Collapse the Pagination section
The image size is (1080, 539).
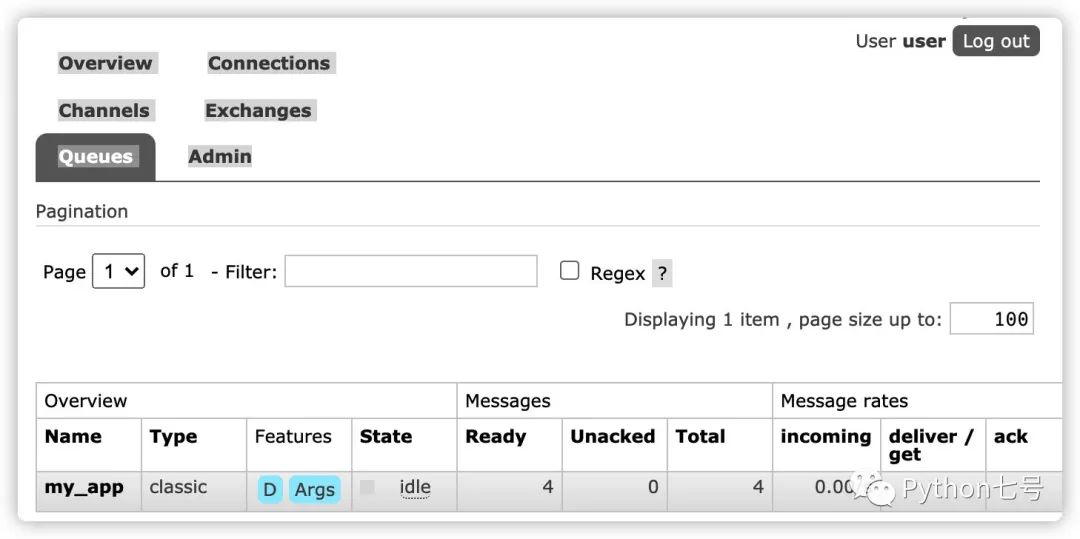tap(82, 211)
